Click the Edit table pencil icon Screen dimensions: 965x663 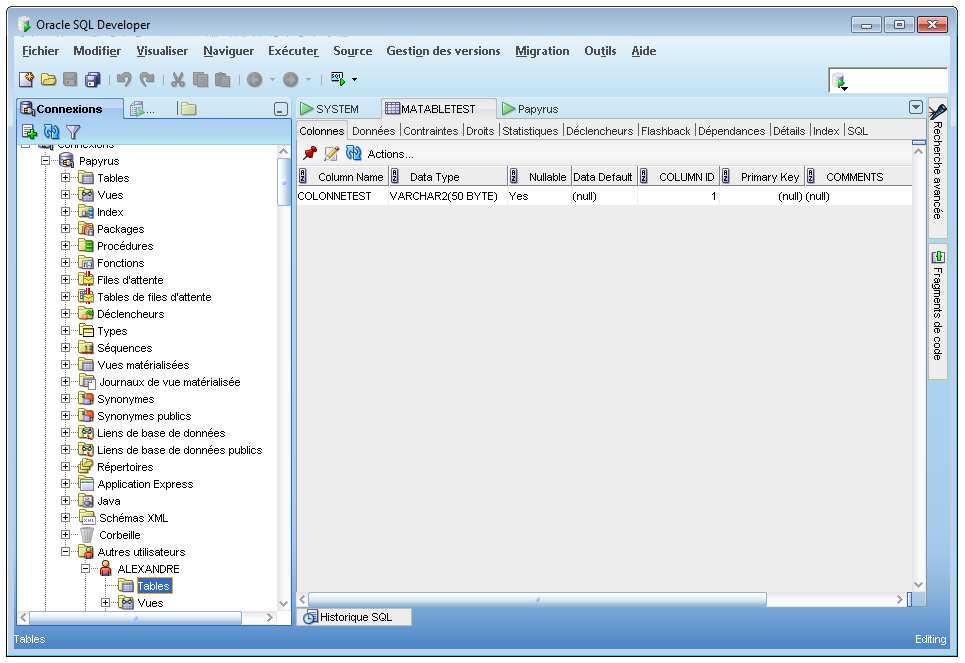(x=331, y=153)
